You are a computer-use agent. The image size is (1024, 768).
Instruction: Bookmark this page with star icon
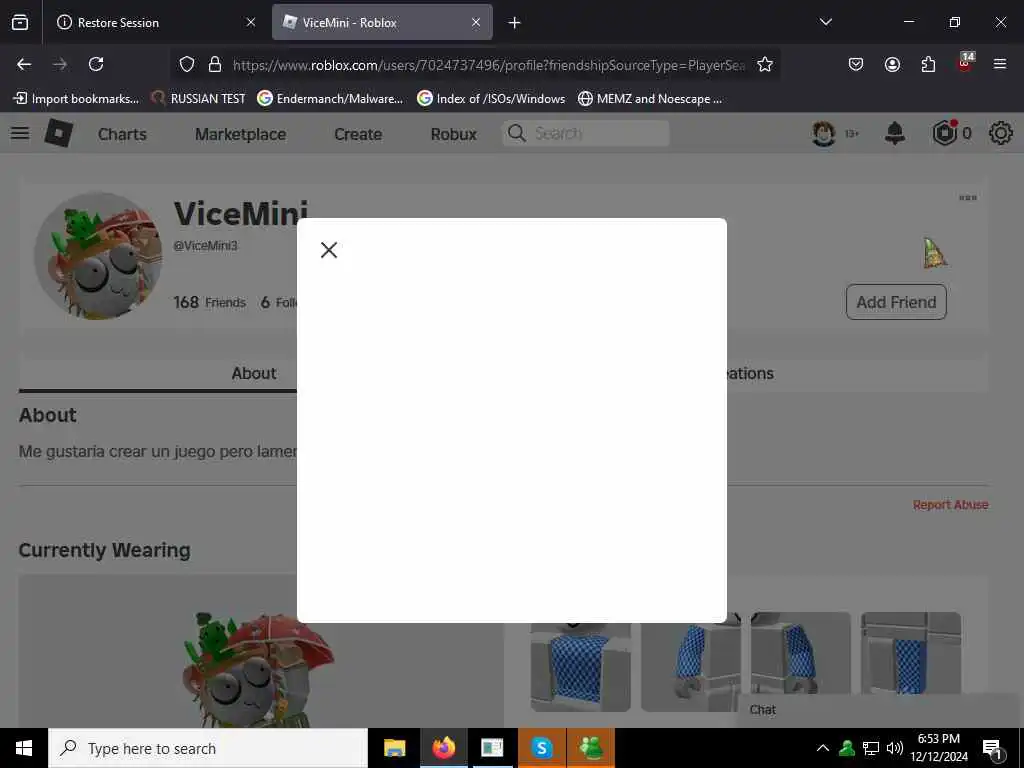[765, 64]
